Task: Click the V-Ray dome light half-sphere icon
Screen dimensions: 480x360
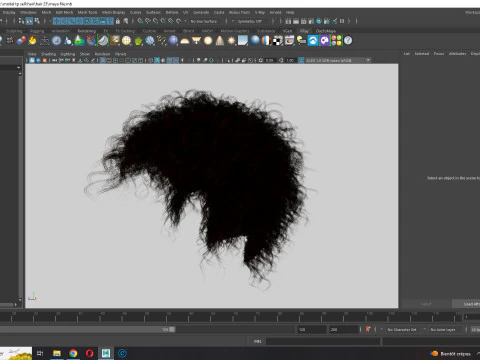Action: click(x=184, y=41)
